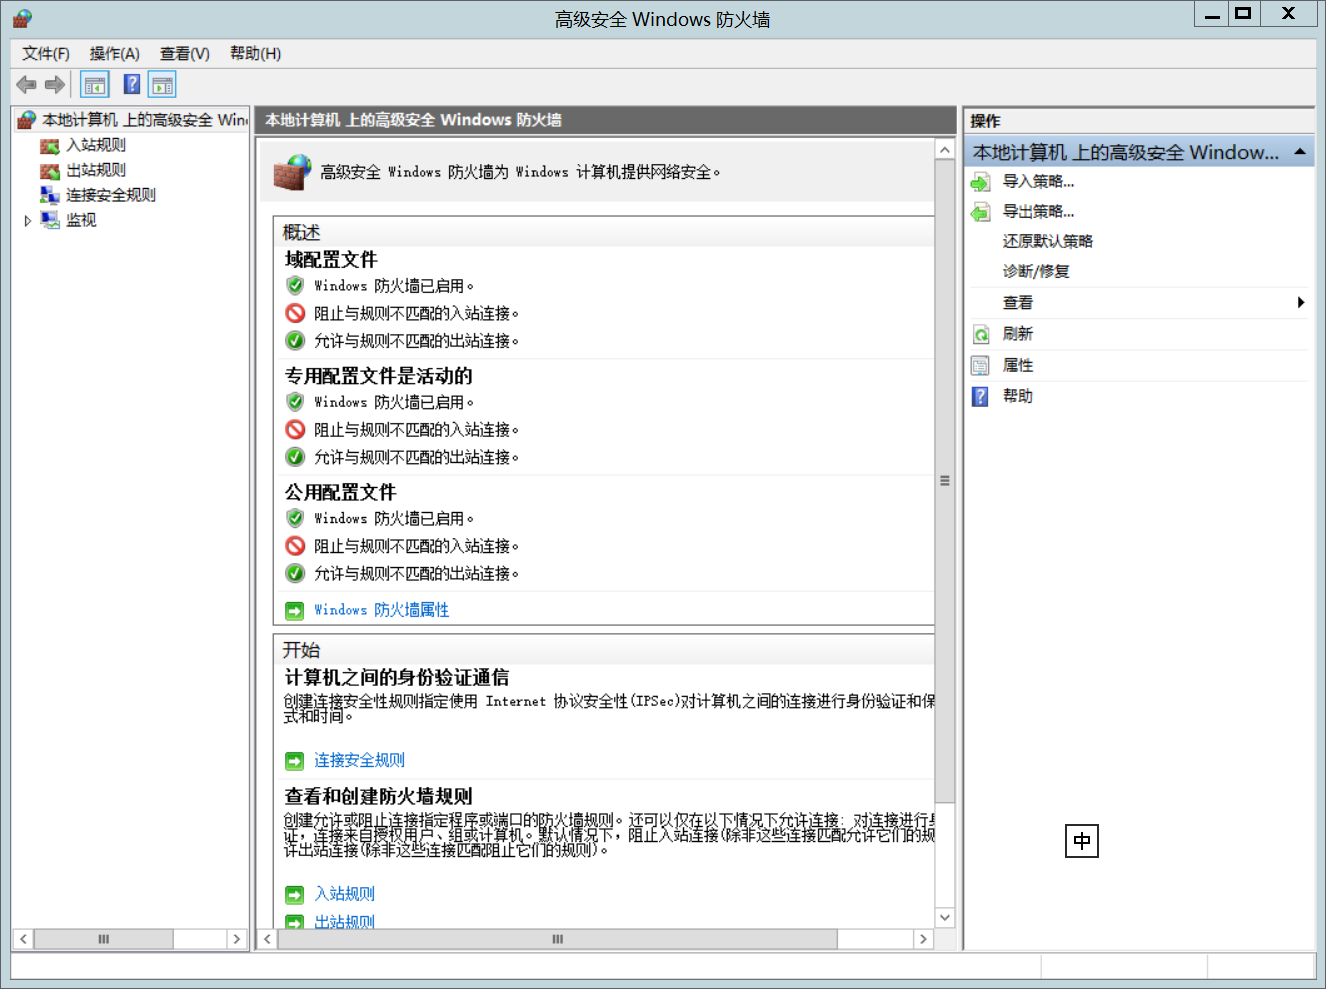Click horizontal scrollbar thumb in tree pane
Image resolution: width=1326 pixels, height=989 pixels.
pyautogui.click(x=103, y=939)
